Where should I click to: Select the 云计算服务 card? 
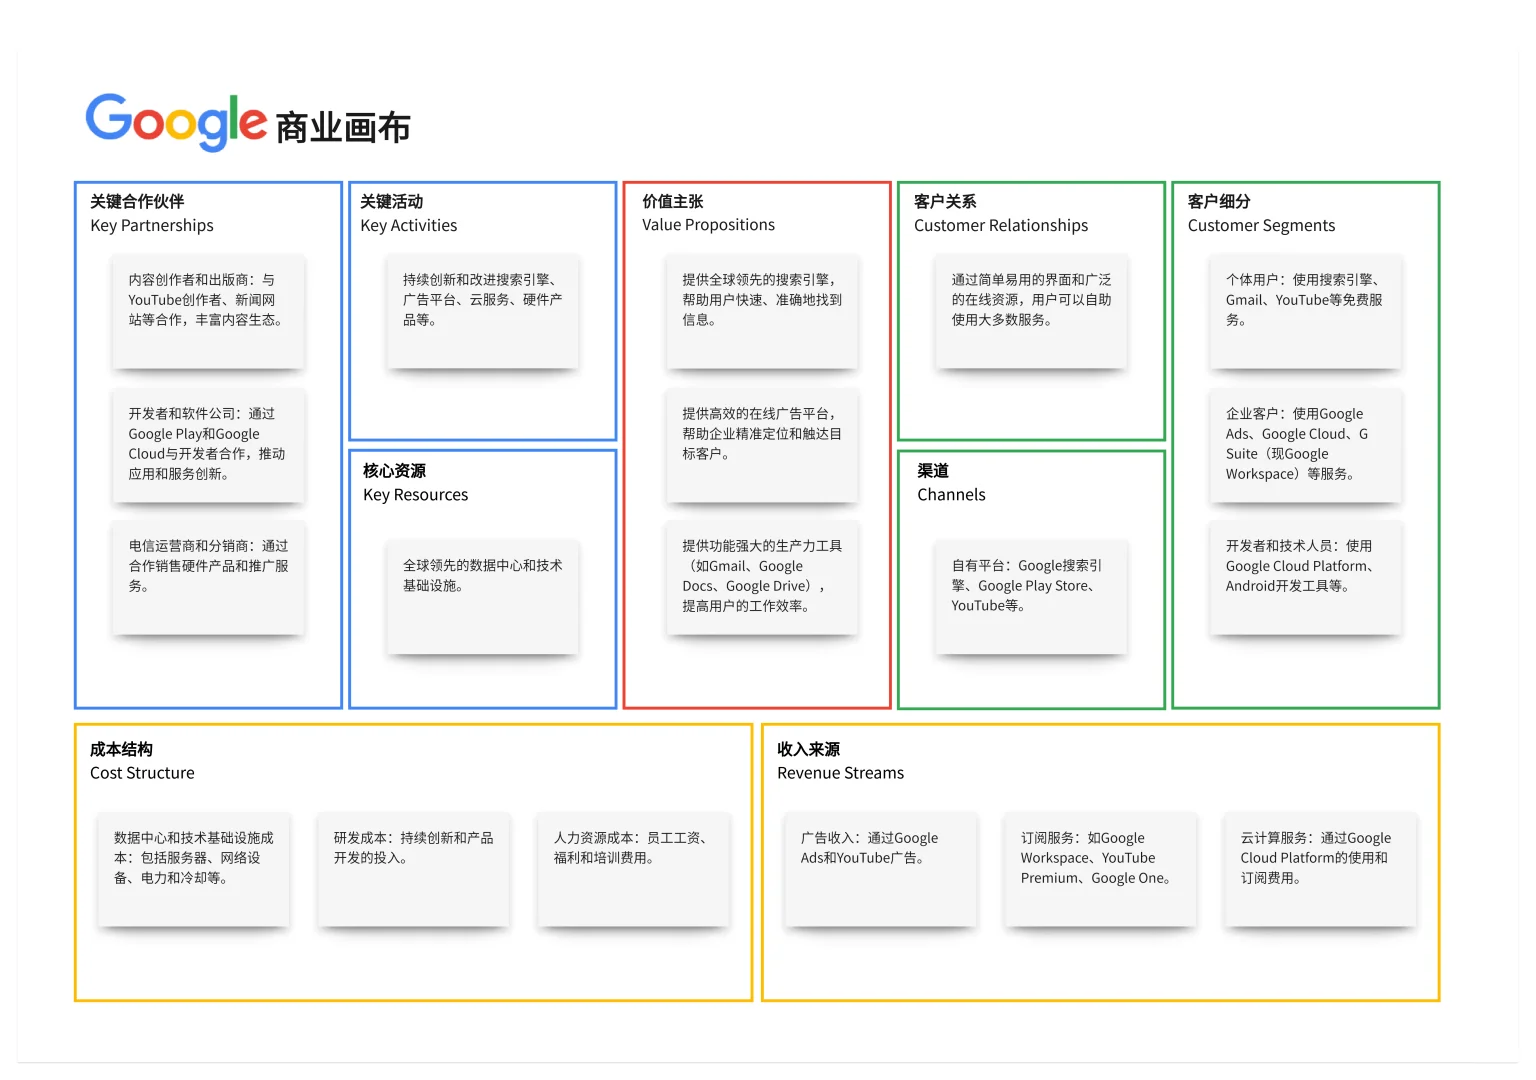[1321, 870]
